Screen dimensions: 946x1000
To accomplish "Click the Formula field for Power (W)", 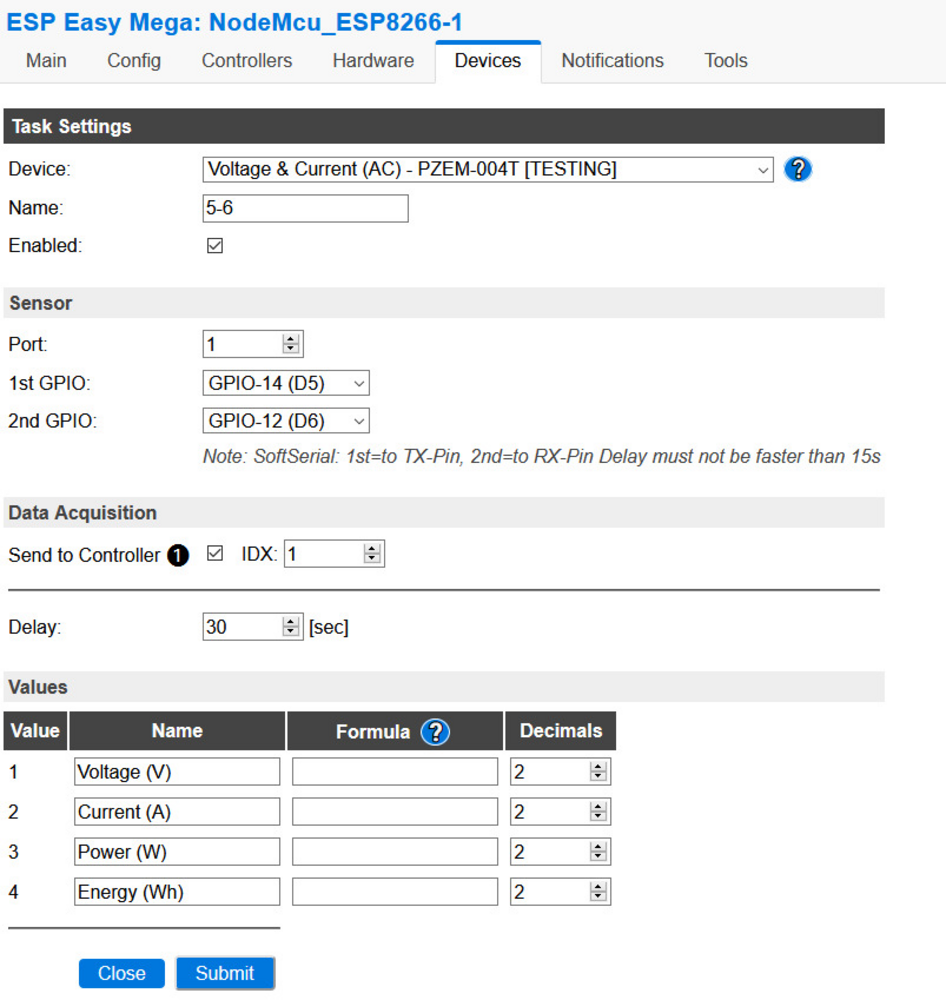I will 395,852.
